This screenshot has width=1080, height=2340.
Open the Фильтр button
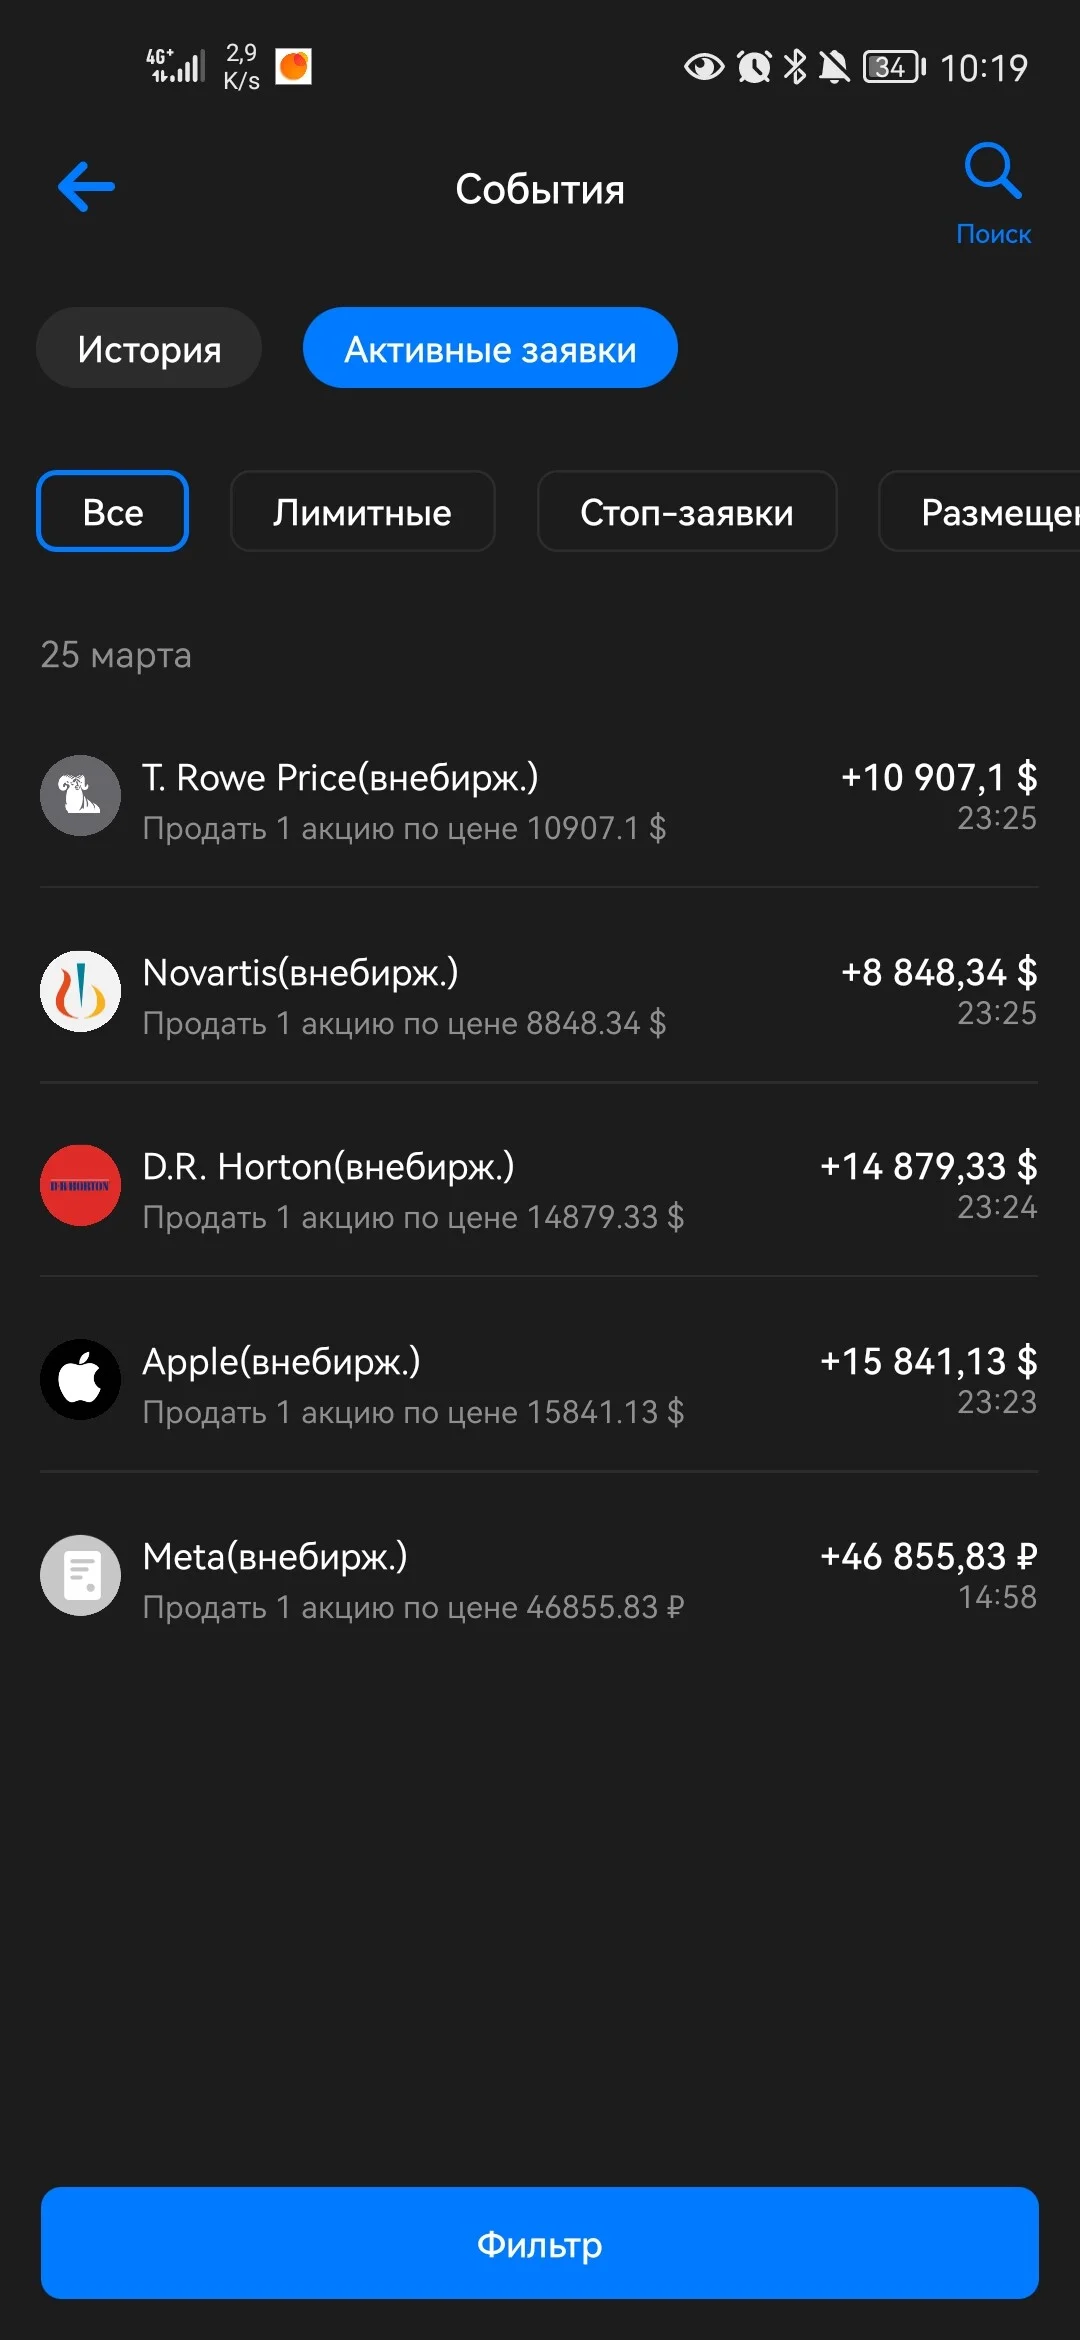(x=540, y=2243)
